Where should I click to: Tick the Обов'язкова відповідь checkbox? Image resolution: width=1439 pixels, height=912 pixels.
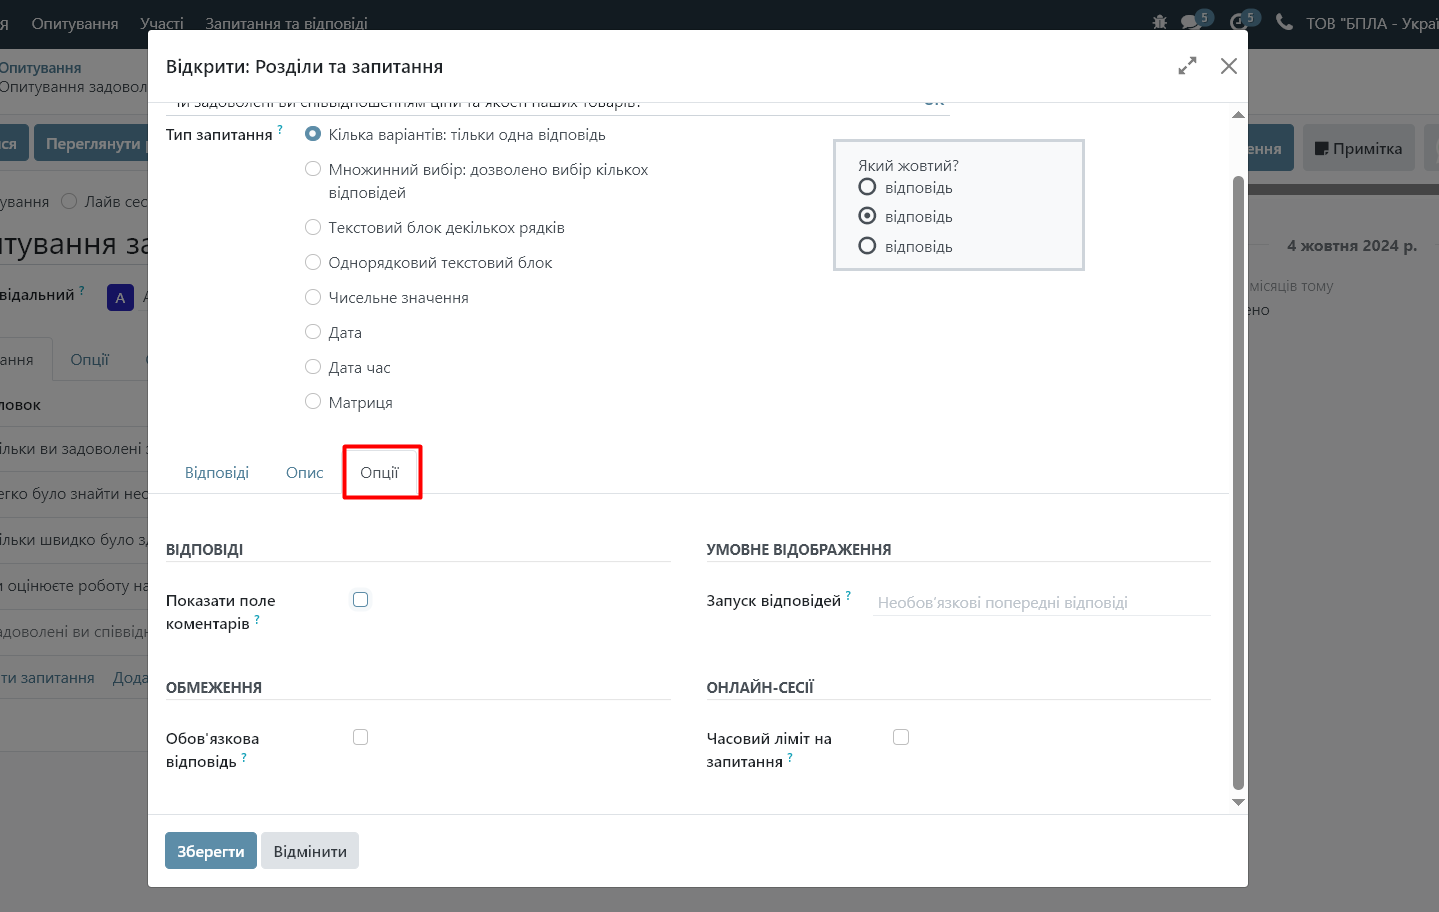point(361,737)
